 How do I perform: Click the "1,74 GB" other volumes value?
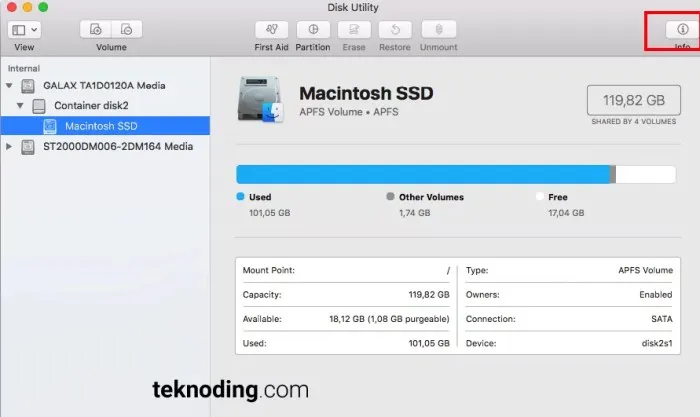click(x=415, y=213)
